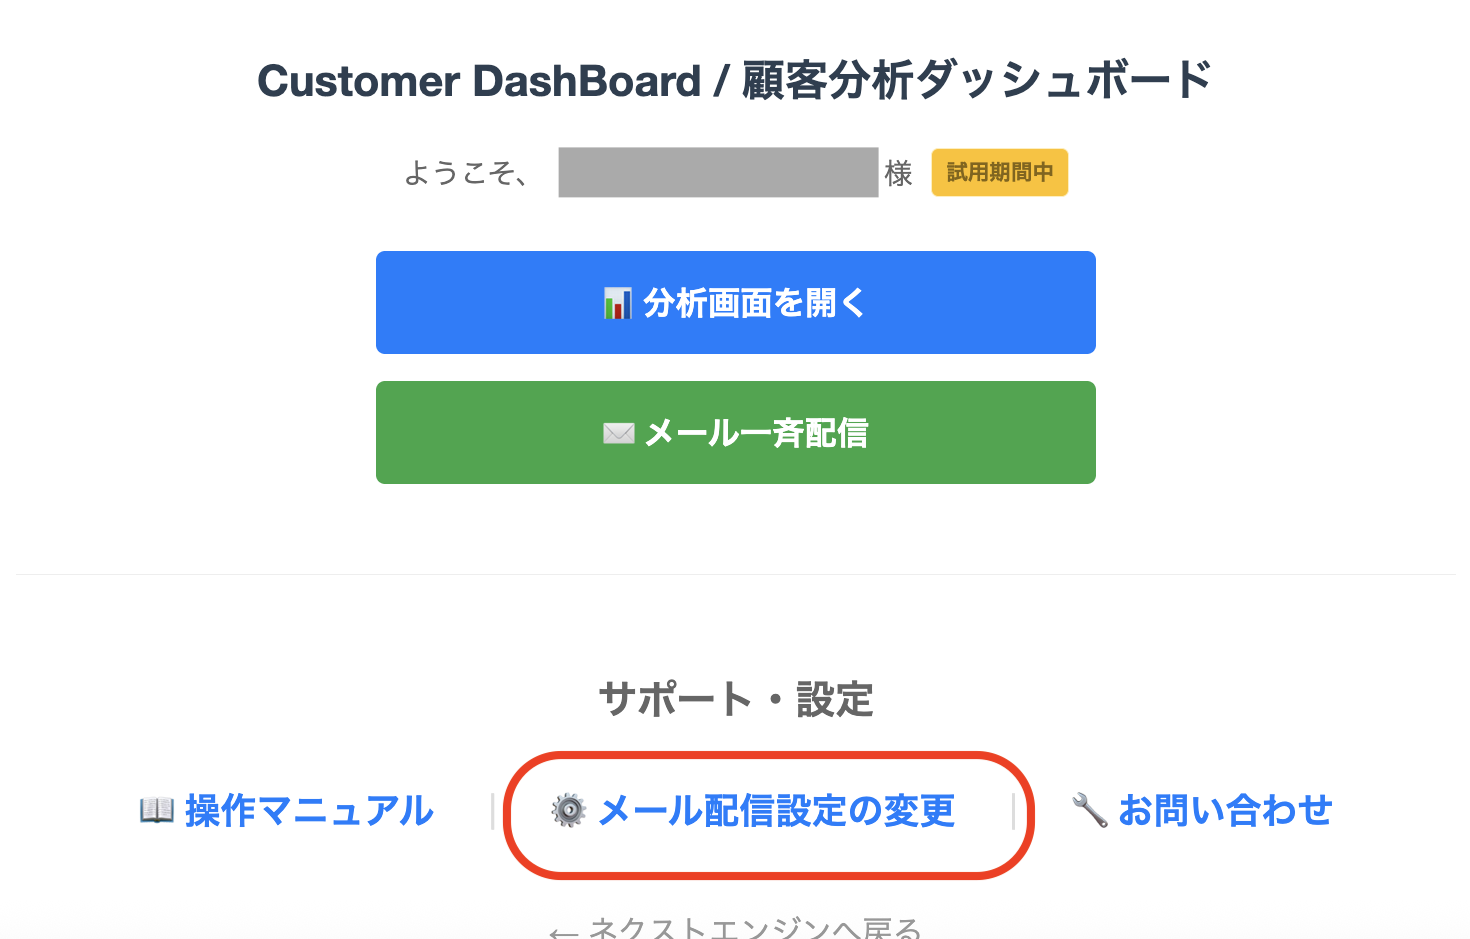Screen dimensions: 1470x939
Task: Click the Customer DashBoard page title
Action: [735, 81]
